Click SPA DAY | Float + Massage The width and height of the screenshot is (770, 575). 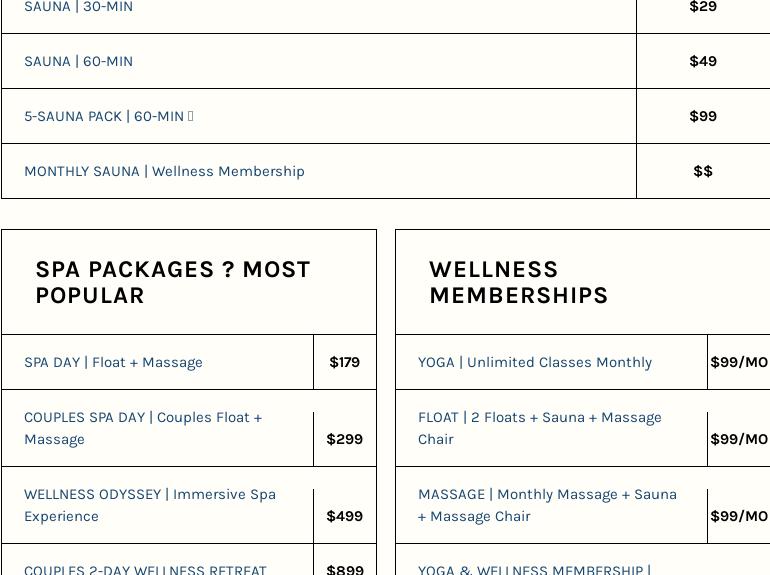click(x=113, y=362)
